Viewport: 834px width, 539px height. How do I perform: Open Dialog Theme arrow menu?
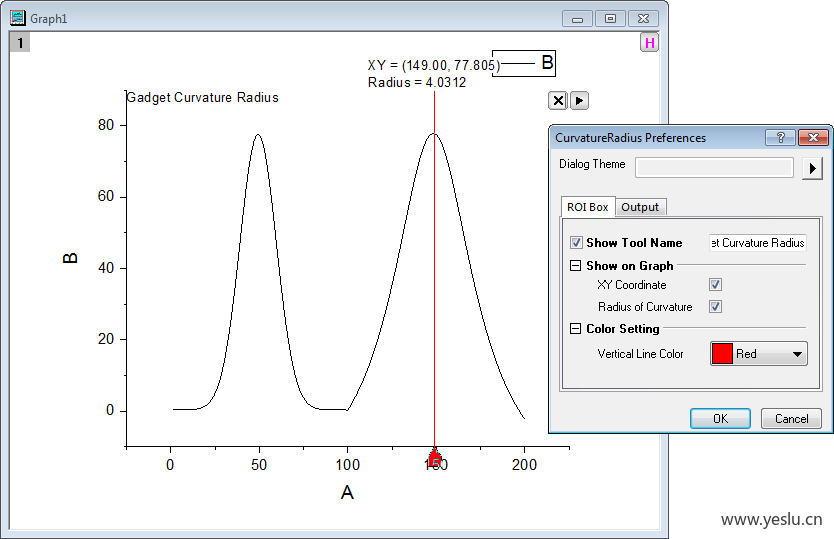(813, 168)
